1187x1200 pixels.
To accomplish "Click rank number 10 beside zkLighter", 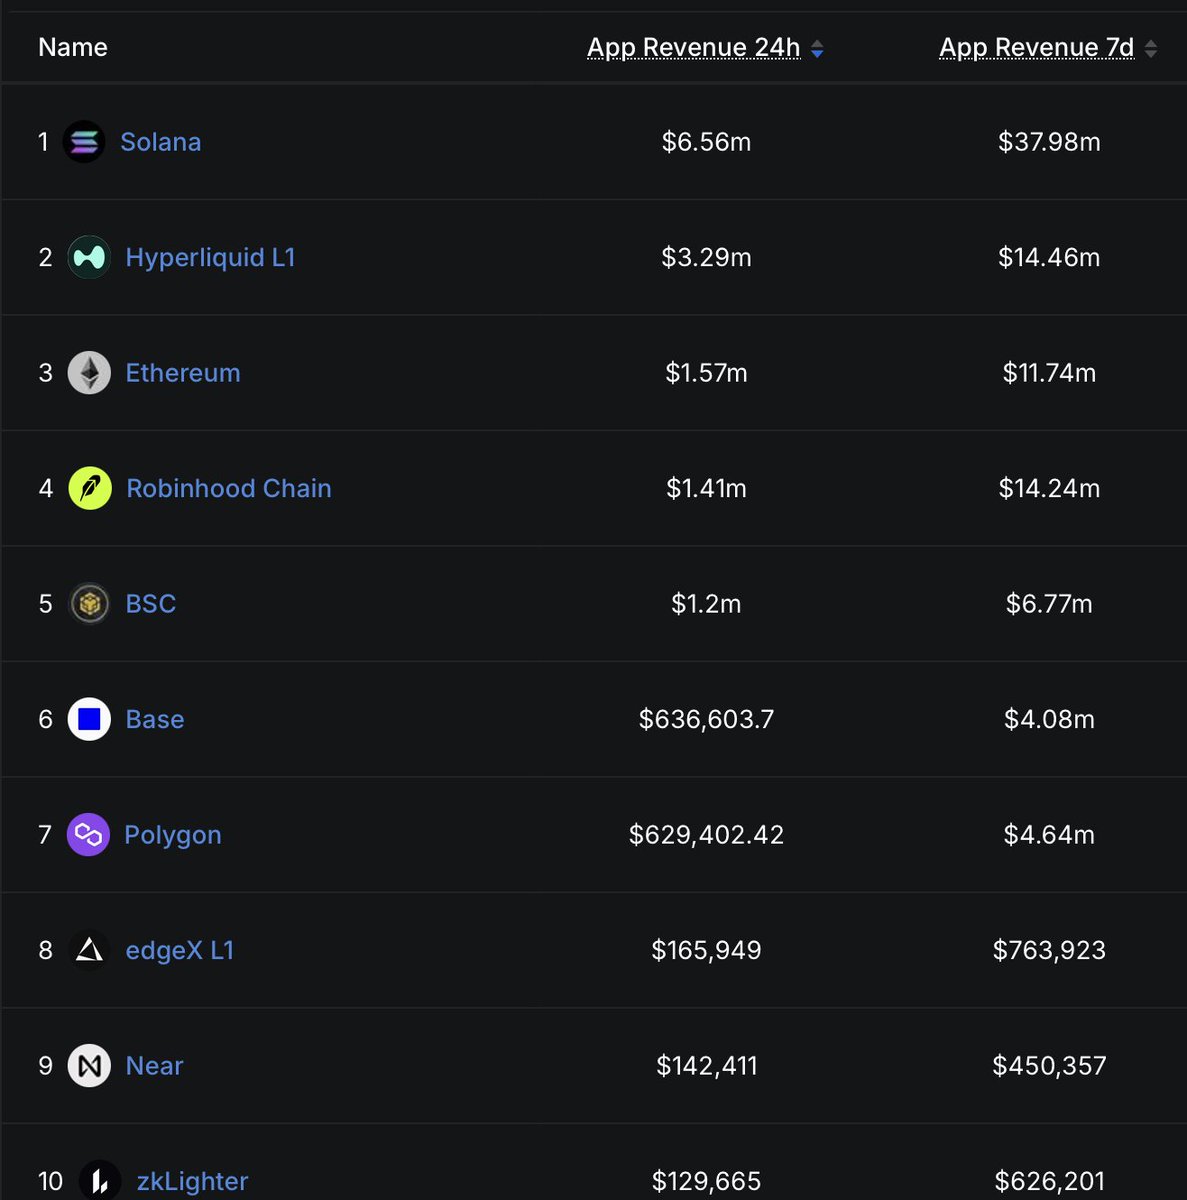I will (50, 1182).
